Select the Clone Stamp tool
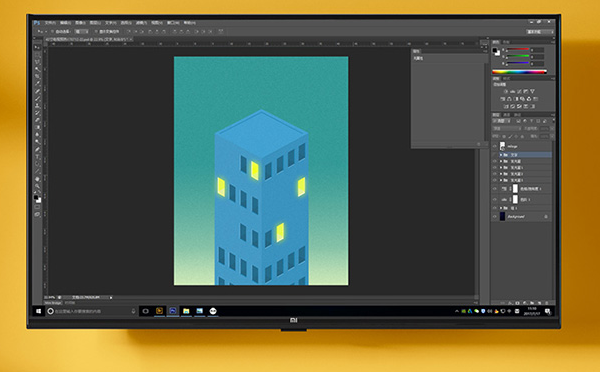Viewport: 600px width, 372px height. [37, 106]
